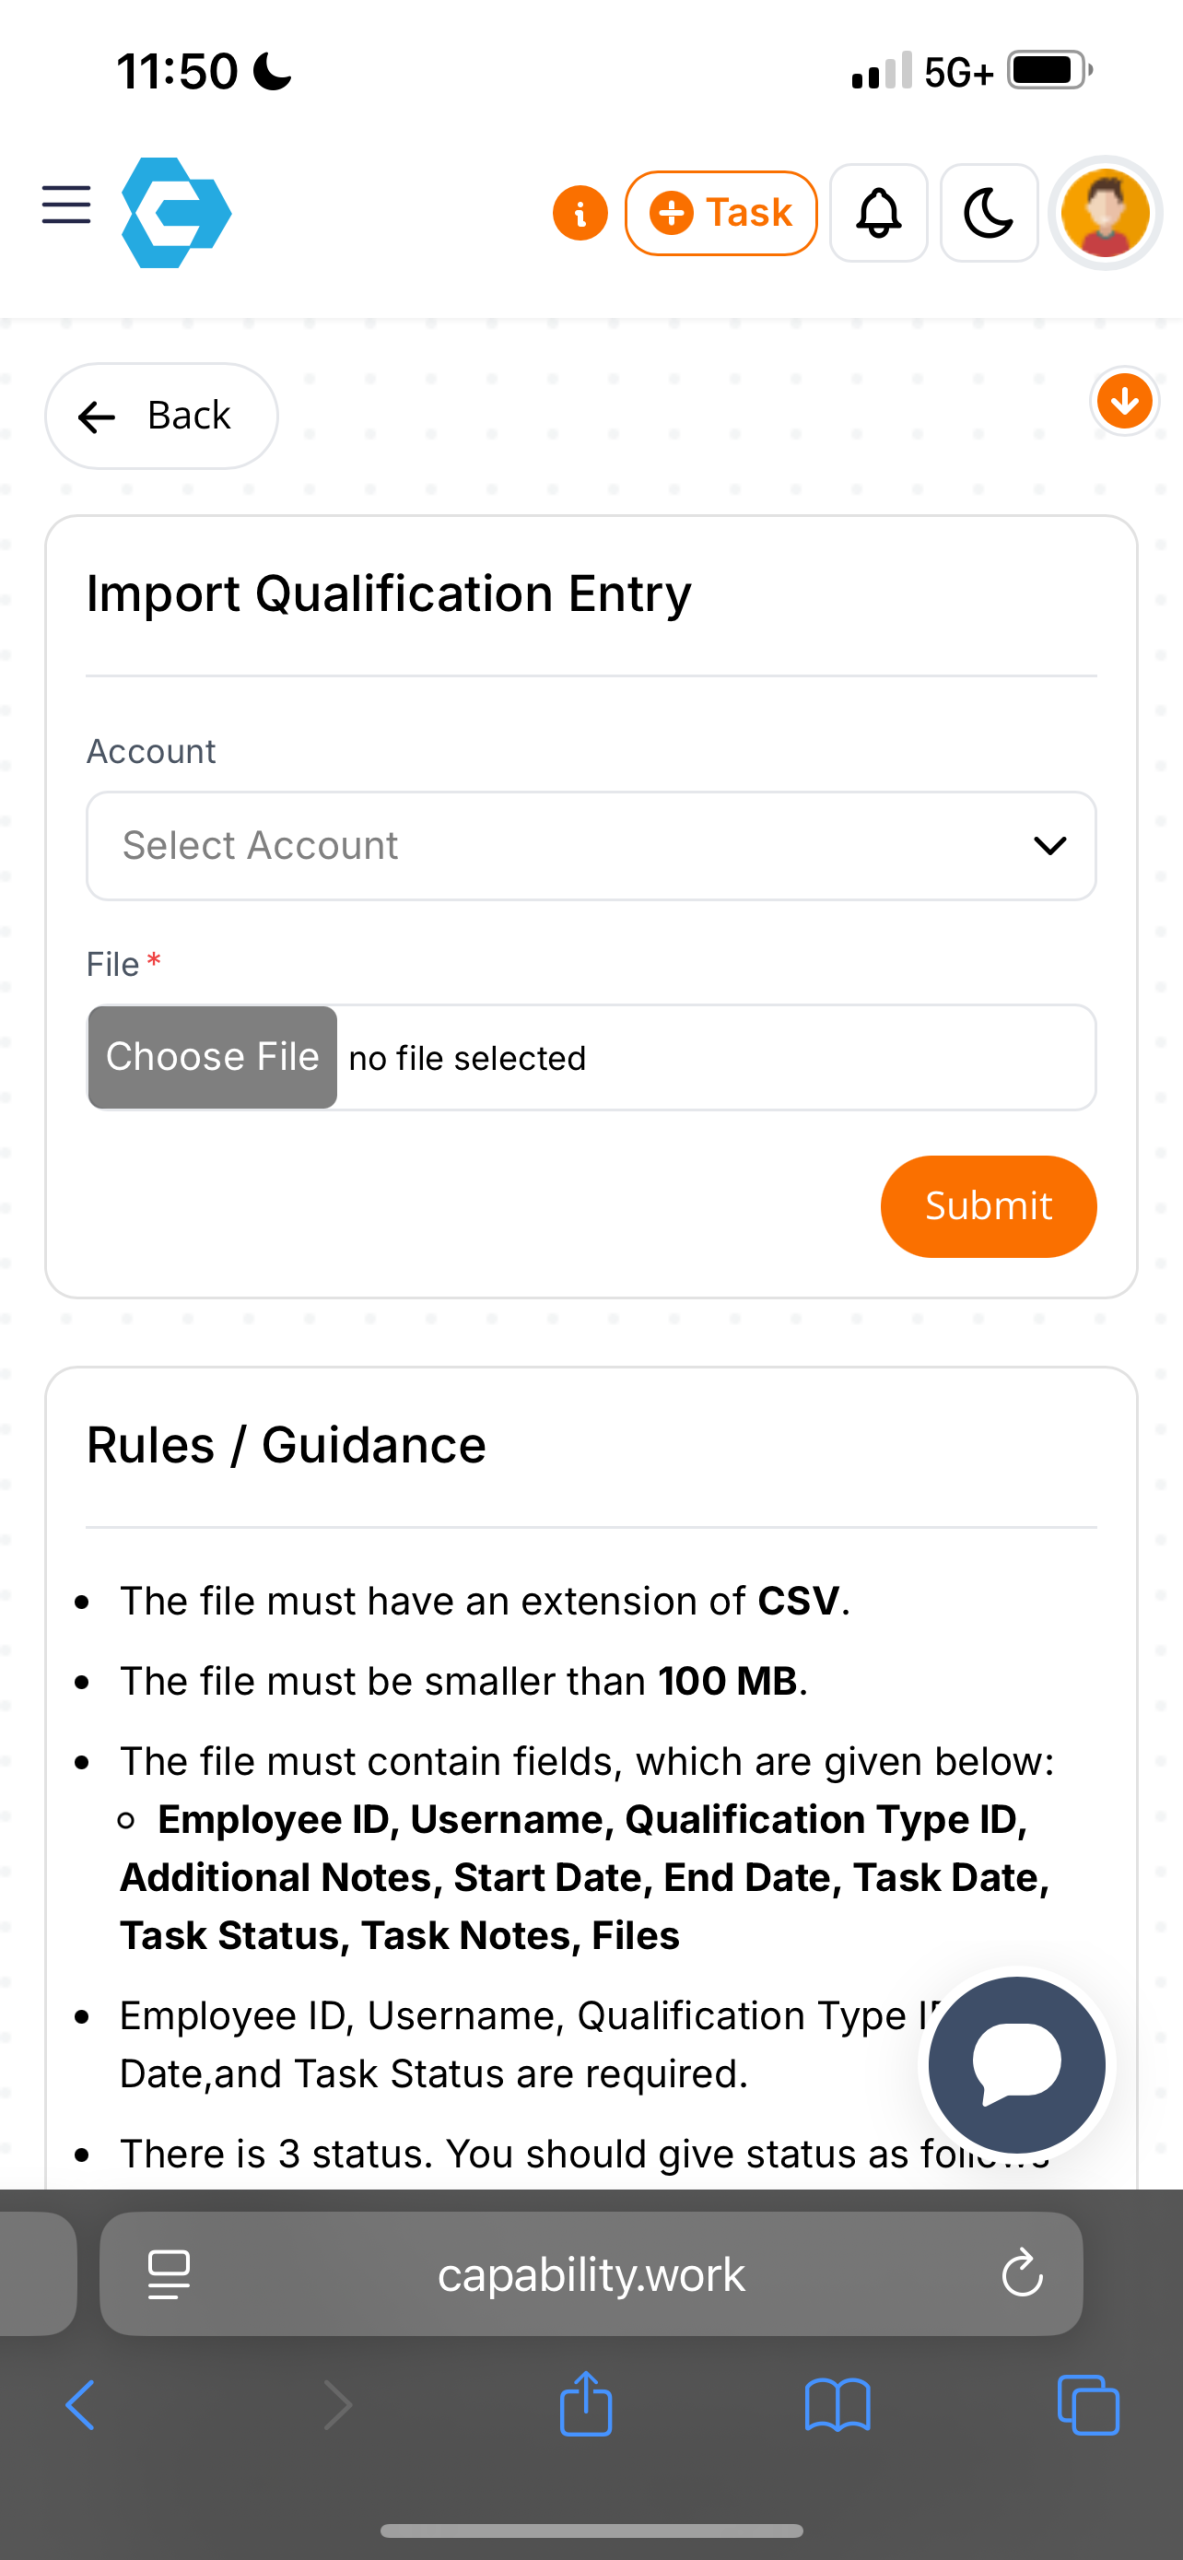Tap Safari's share icon
This screenshot has height=2560, width=1183.
click(586, 2405)
